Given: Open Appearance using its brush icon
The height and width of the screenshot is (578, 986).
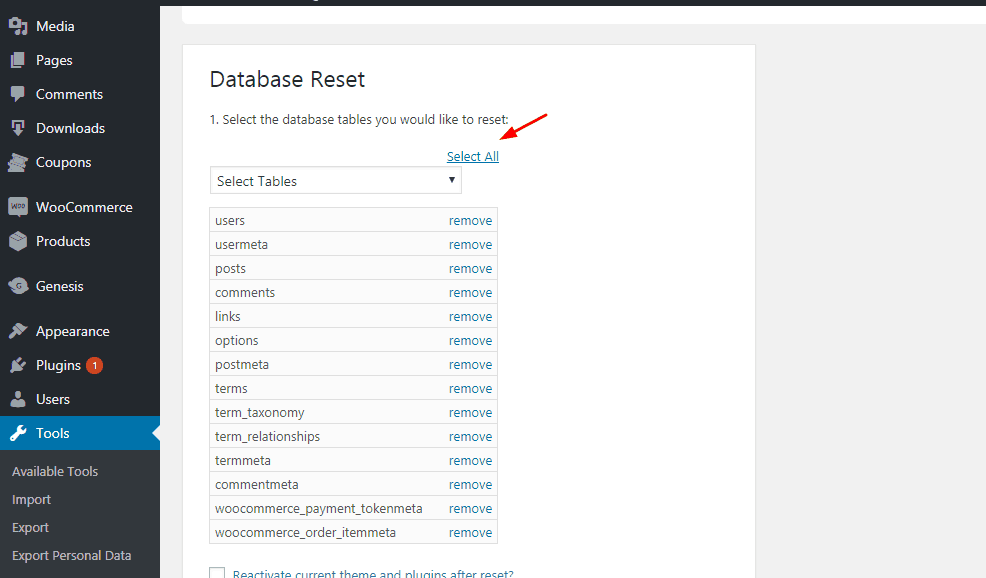Looking at the screenshot, I should click(18, 331).
